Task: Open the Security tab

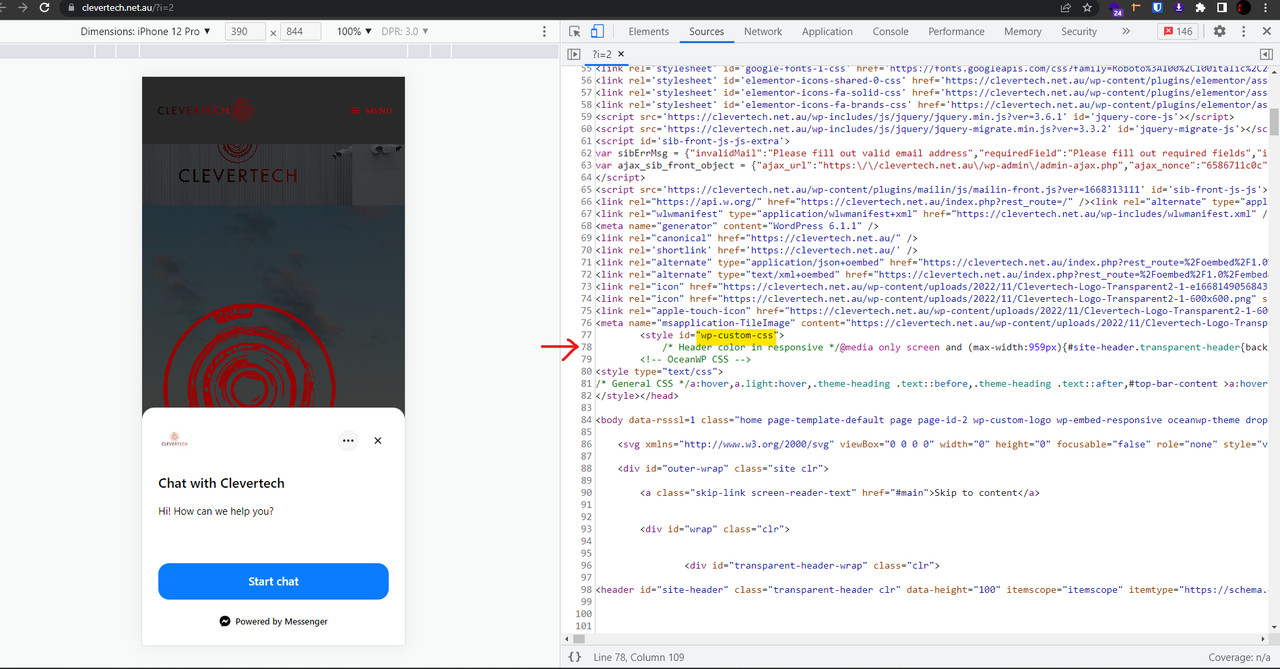Action: (1079, 32)
